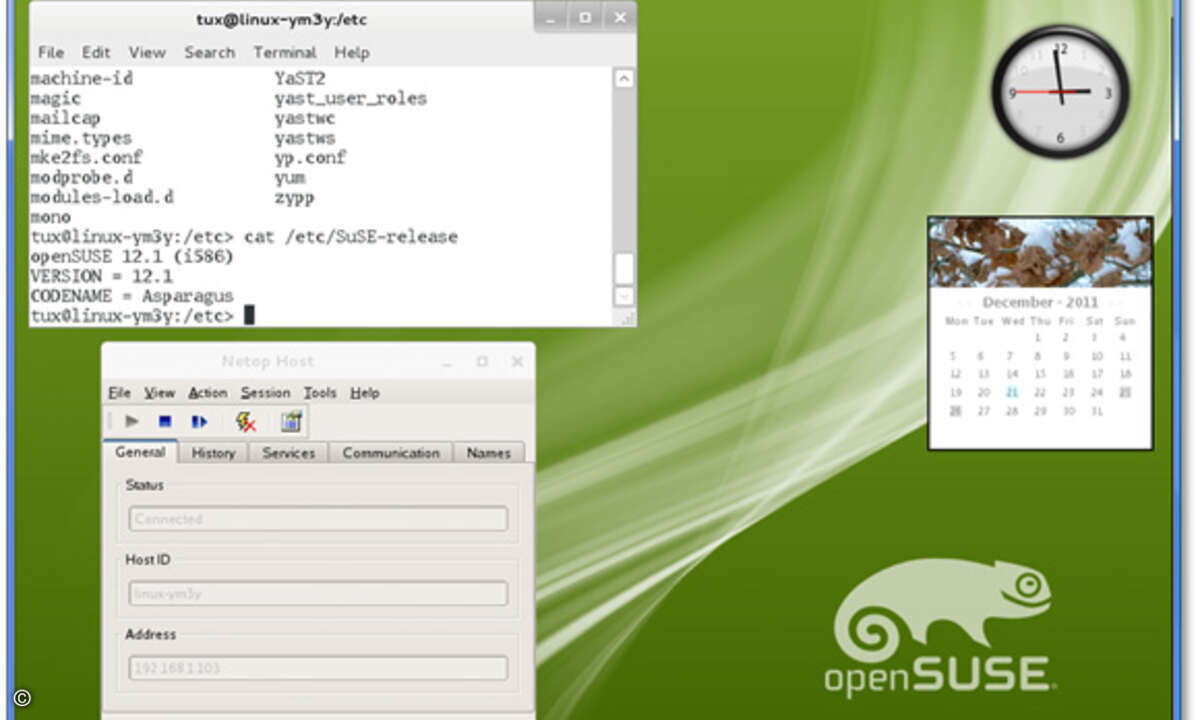Close the terminal window
Image resolution: width=1200 pixels, height=720 pixels.
pyautogui.click(x=620, y=17)
